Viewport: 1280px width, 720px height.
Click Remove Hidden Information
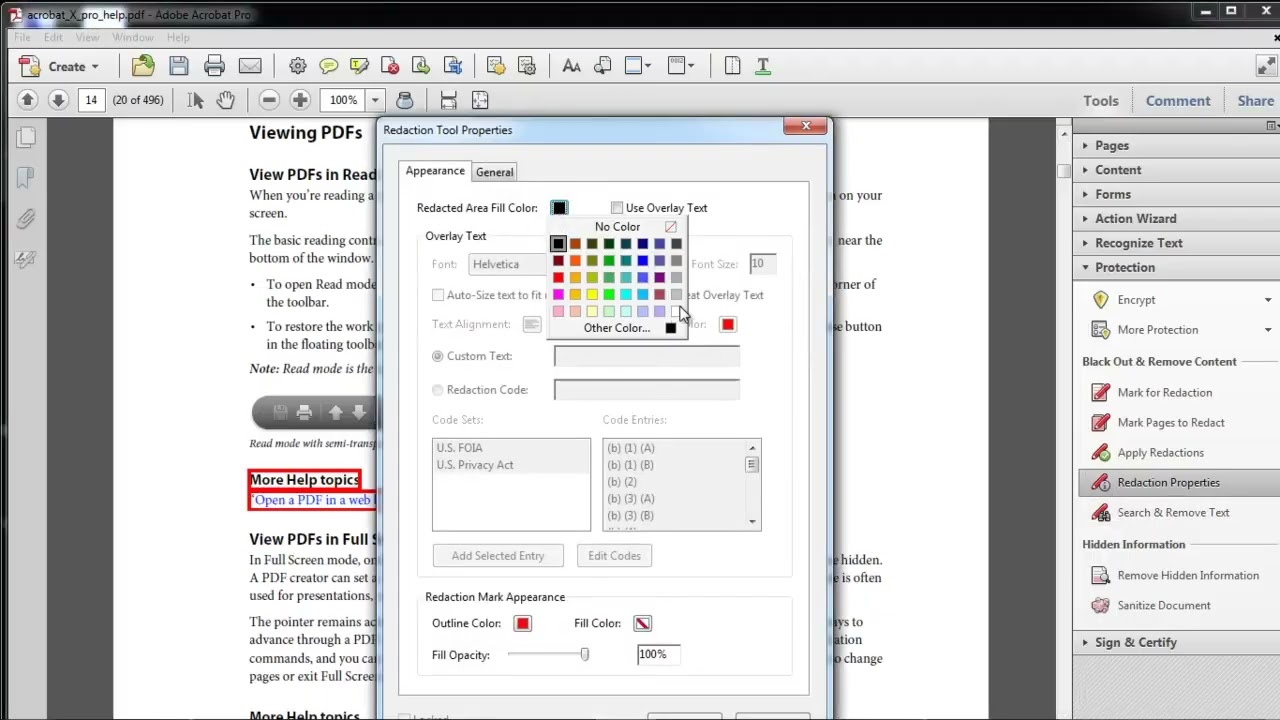pyautogui.click(x=1188, y=575)
